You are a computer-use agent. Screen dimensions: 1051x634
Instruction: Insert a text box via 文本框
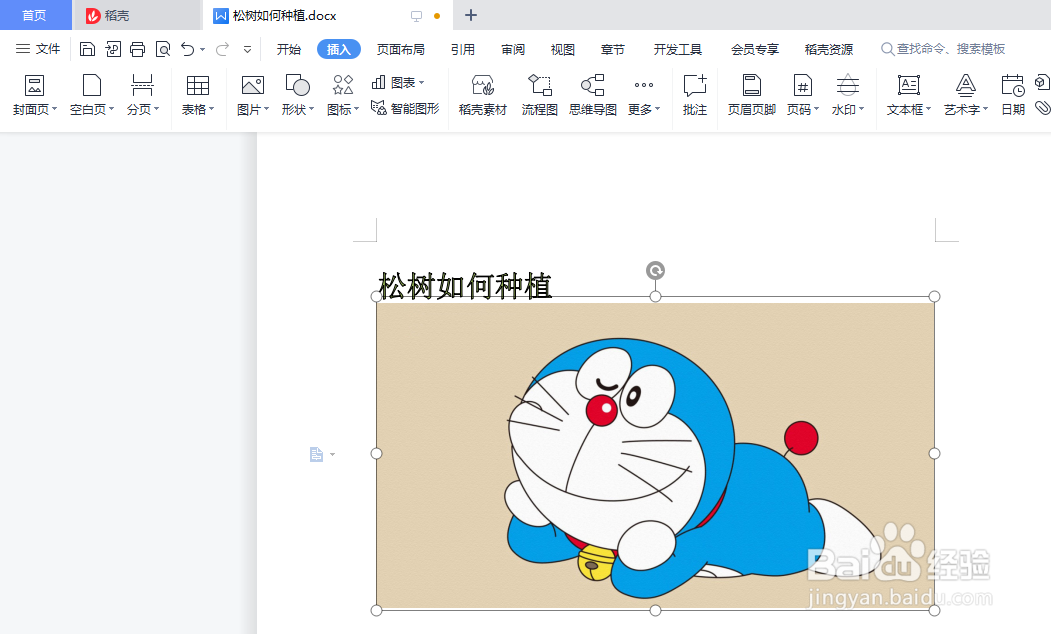point(906,94)
